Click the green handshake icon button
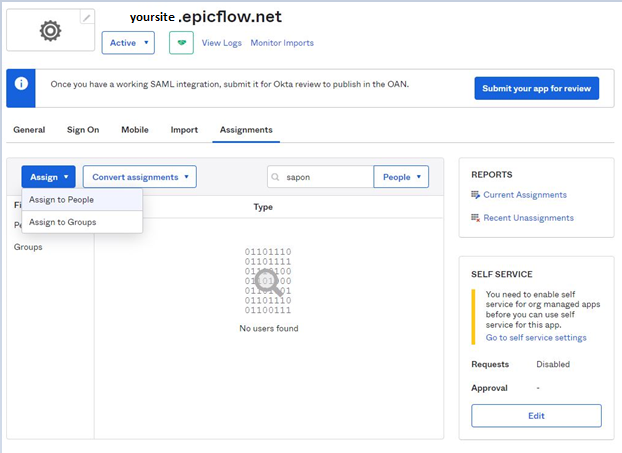The image size is (622, 453). tap(181, 43)
